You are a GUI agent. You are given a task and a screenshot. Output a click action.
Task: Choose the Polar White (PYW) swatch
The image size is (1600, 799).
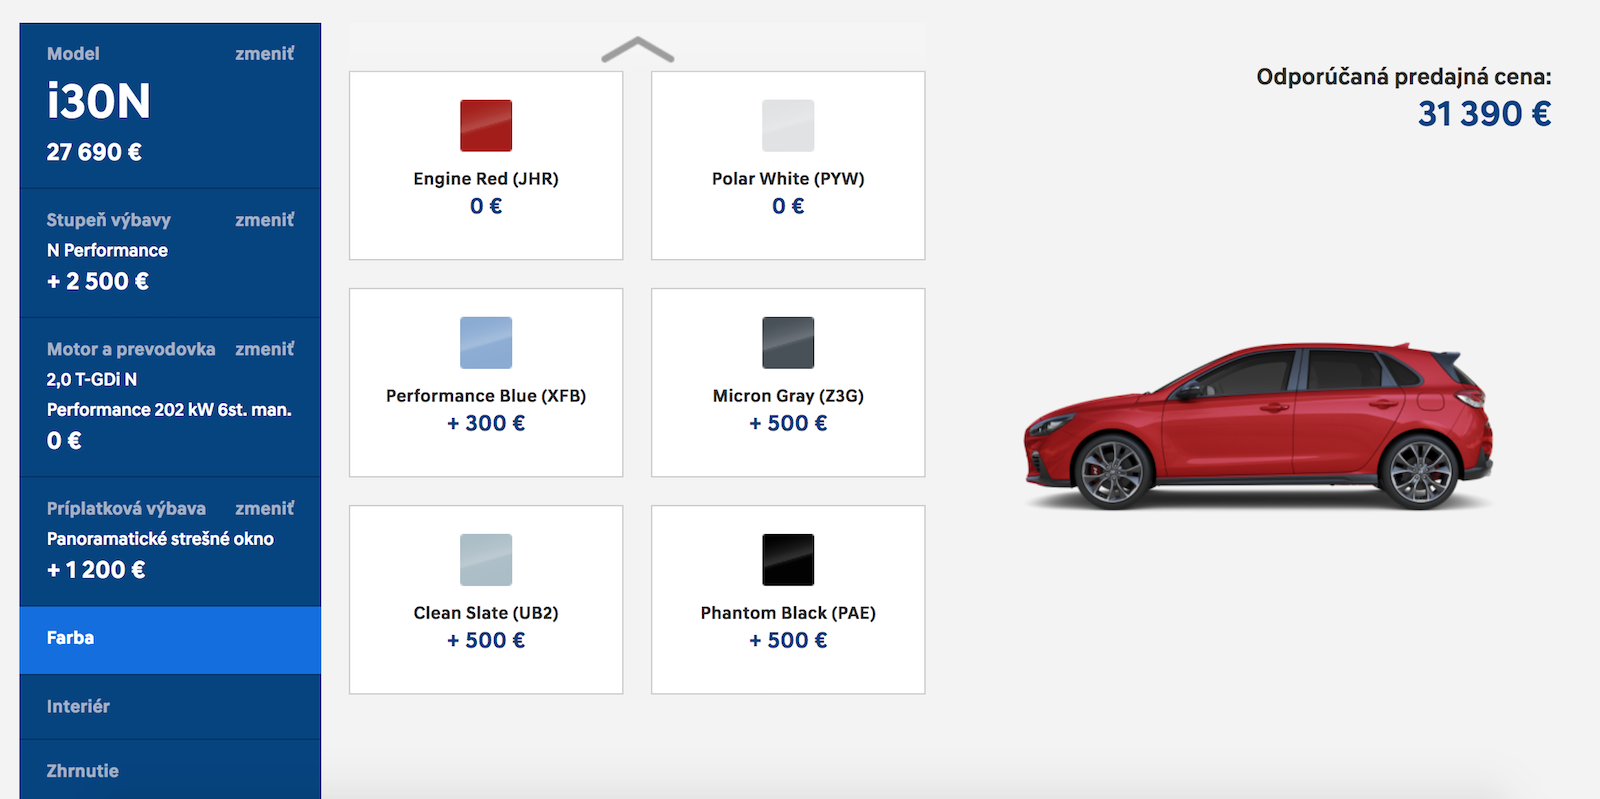788,126
